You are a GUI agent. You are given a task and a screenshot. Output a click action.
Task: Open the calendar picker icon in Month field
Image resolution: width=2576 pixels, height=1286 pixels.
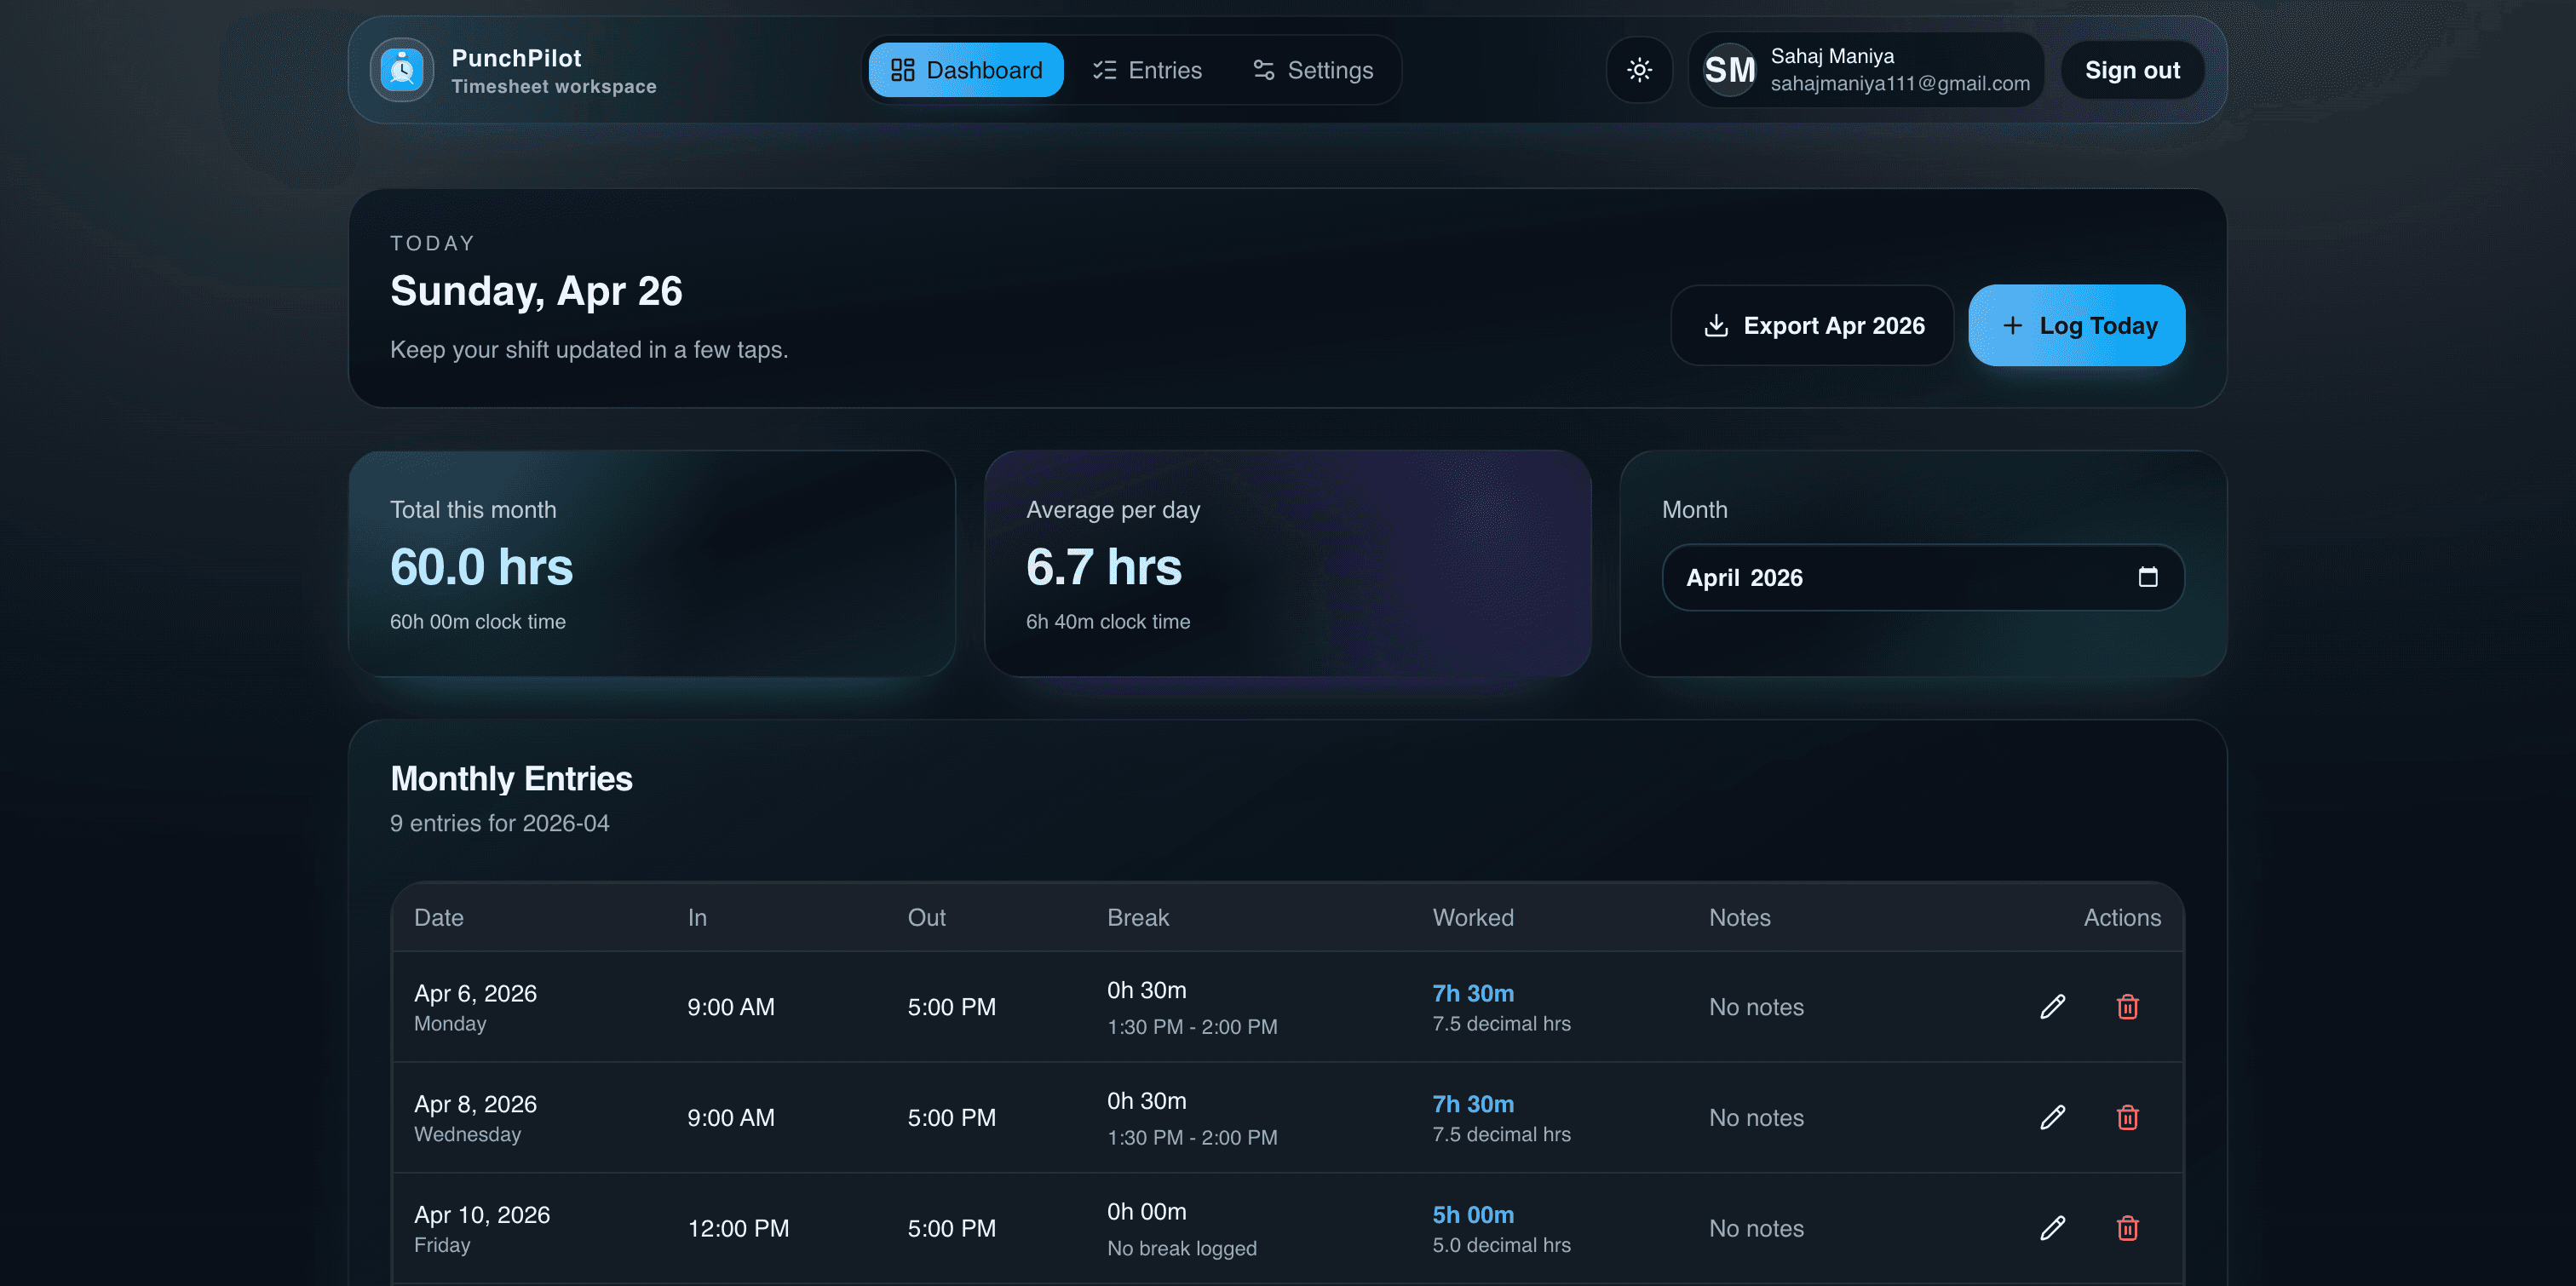(x=2147, y=577)
